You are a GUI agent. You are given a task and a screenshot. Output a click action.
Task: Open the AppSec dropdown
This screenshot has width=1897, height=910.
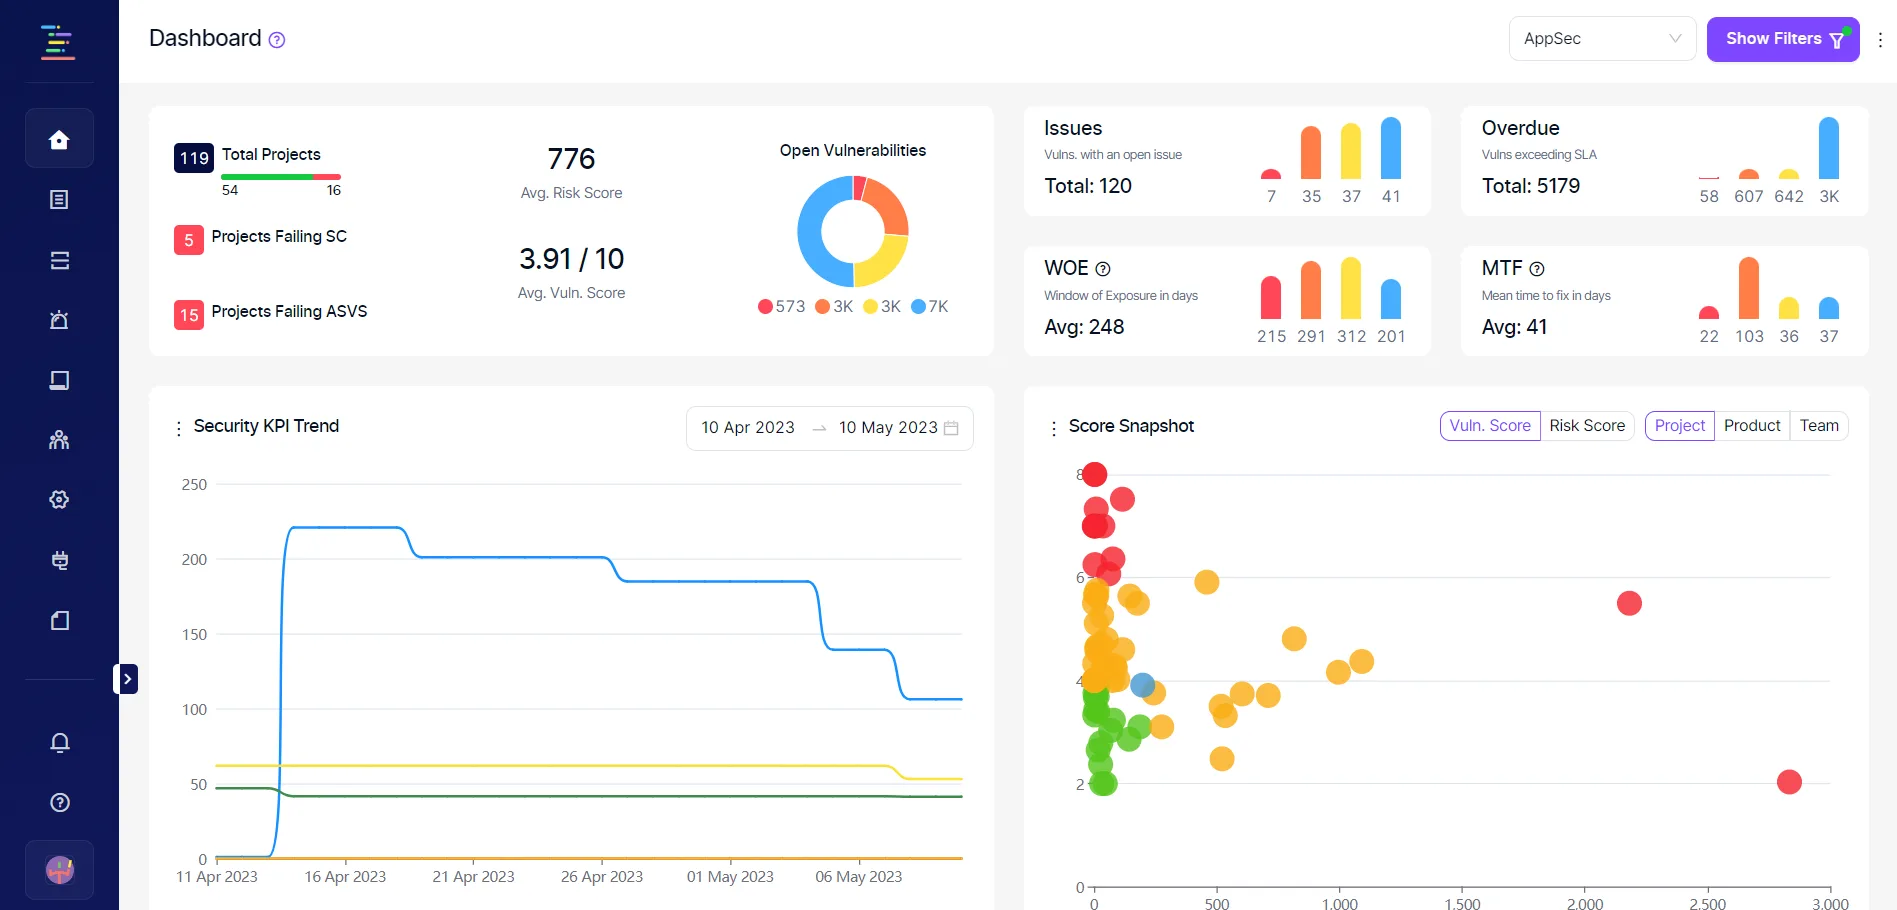(x=1602, y=38)
